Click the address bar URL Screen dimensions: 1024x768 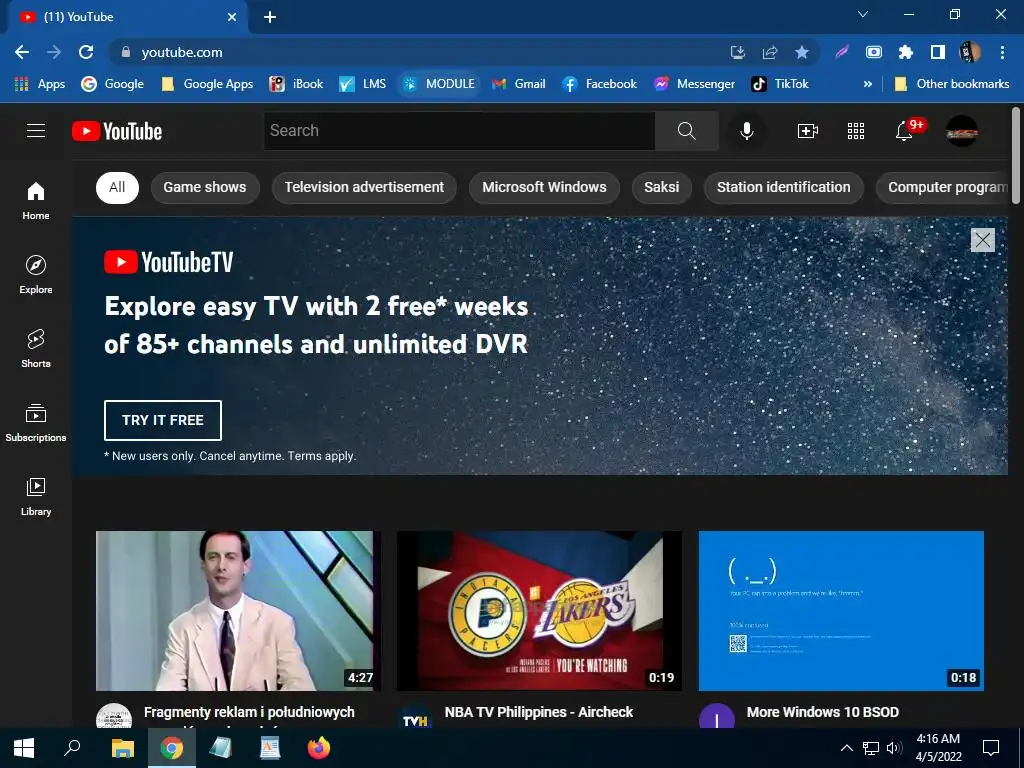click(182, 52)
